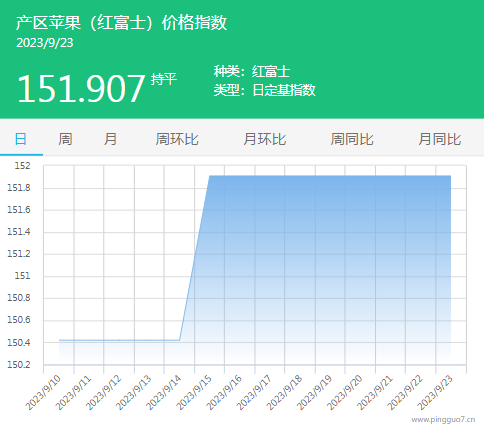Screen dimensions: 484x428
Task: Select the 日 daily tab
Action: point(21,139)
